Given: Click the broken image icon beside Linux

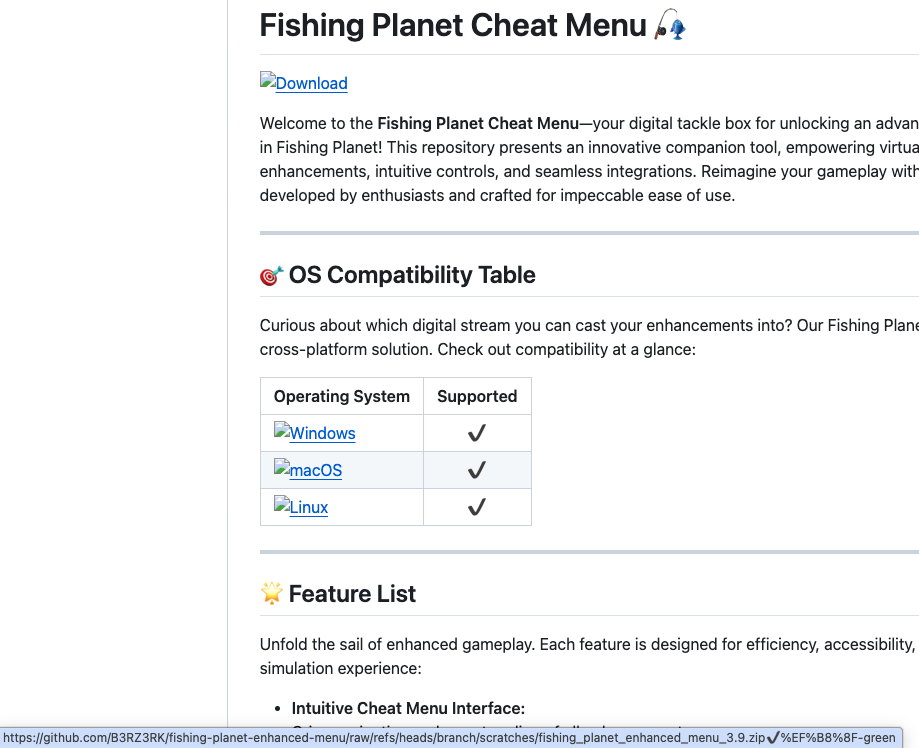Looking at the screenshot, I should (281, 505).
